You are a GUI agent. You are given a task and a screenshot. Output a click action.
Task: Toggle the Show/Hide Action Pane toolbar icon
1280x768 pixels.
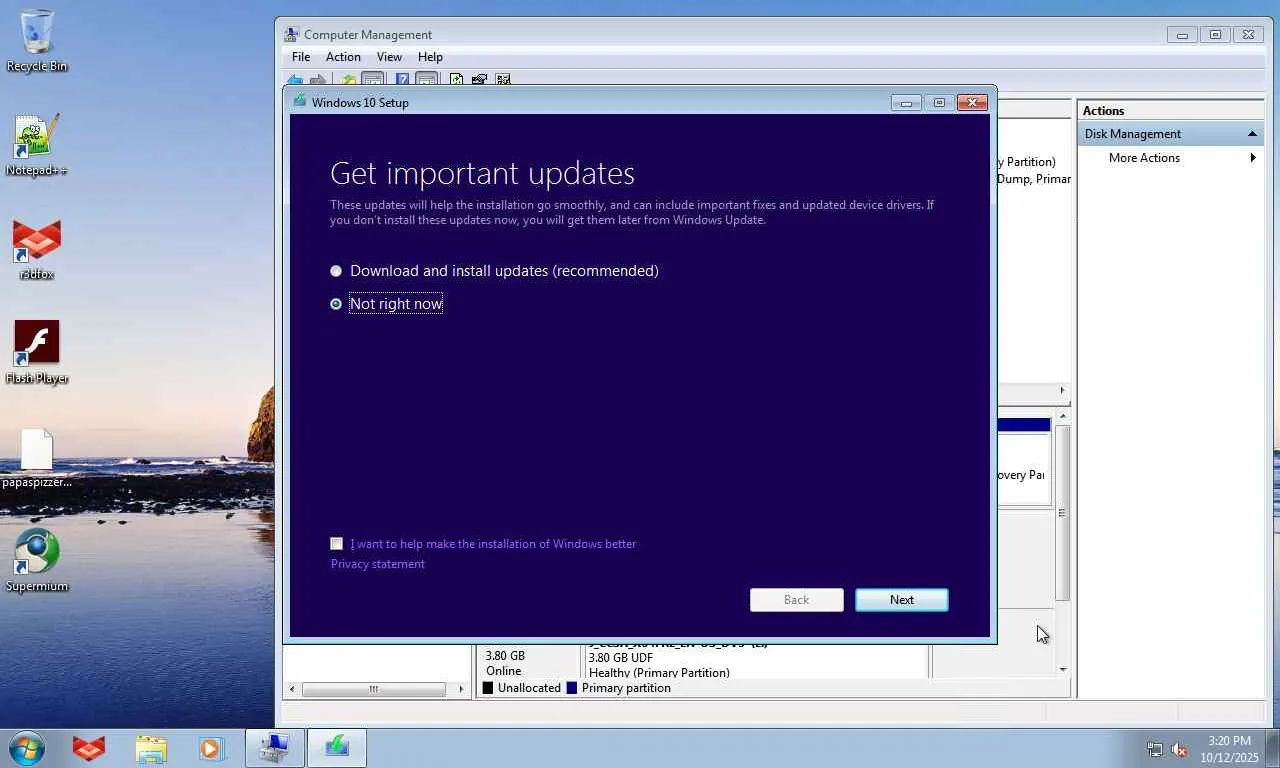coord(426,80)
